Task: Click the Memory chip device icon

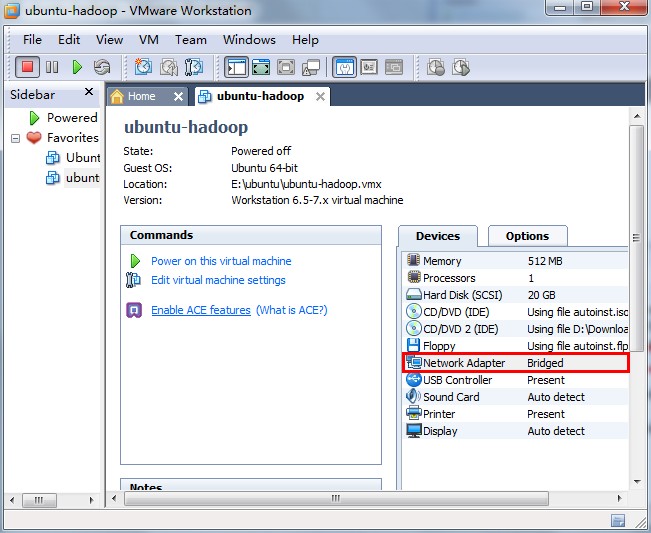Action: point(414,260)
